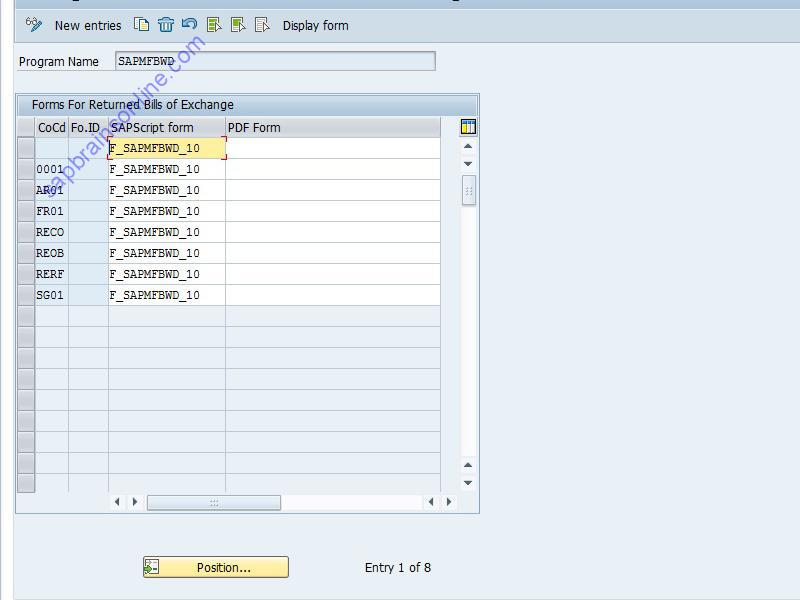Viewport: 800px width, 600px height.
Task: Click the vertical scrollbar down arrow near top
Action: pyautogui.click(x=468, y=164)
